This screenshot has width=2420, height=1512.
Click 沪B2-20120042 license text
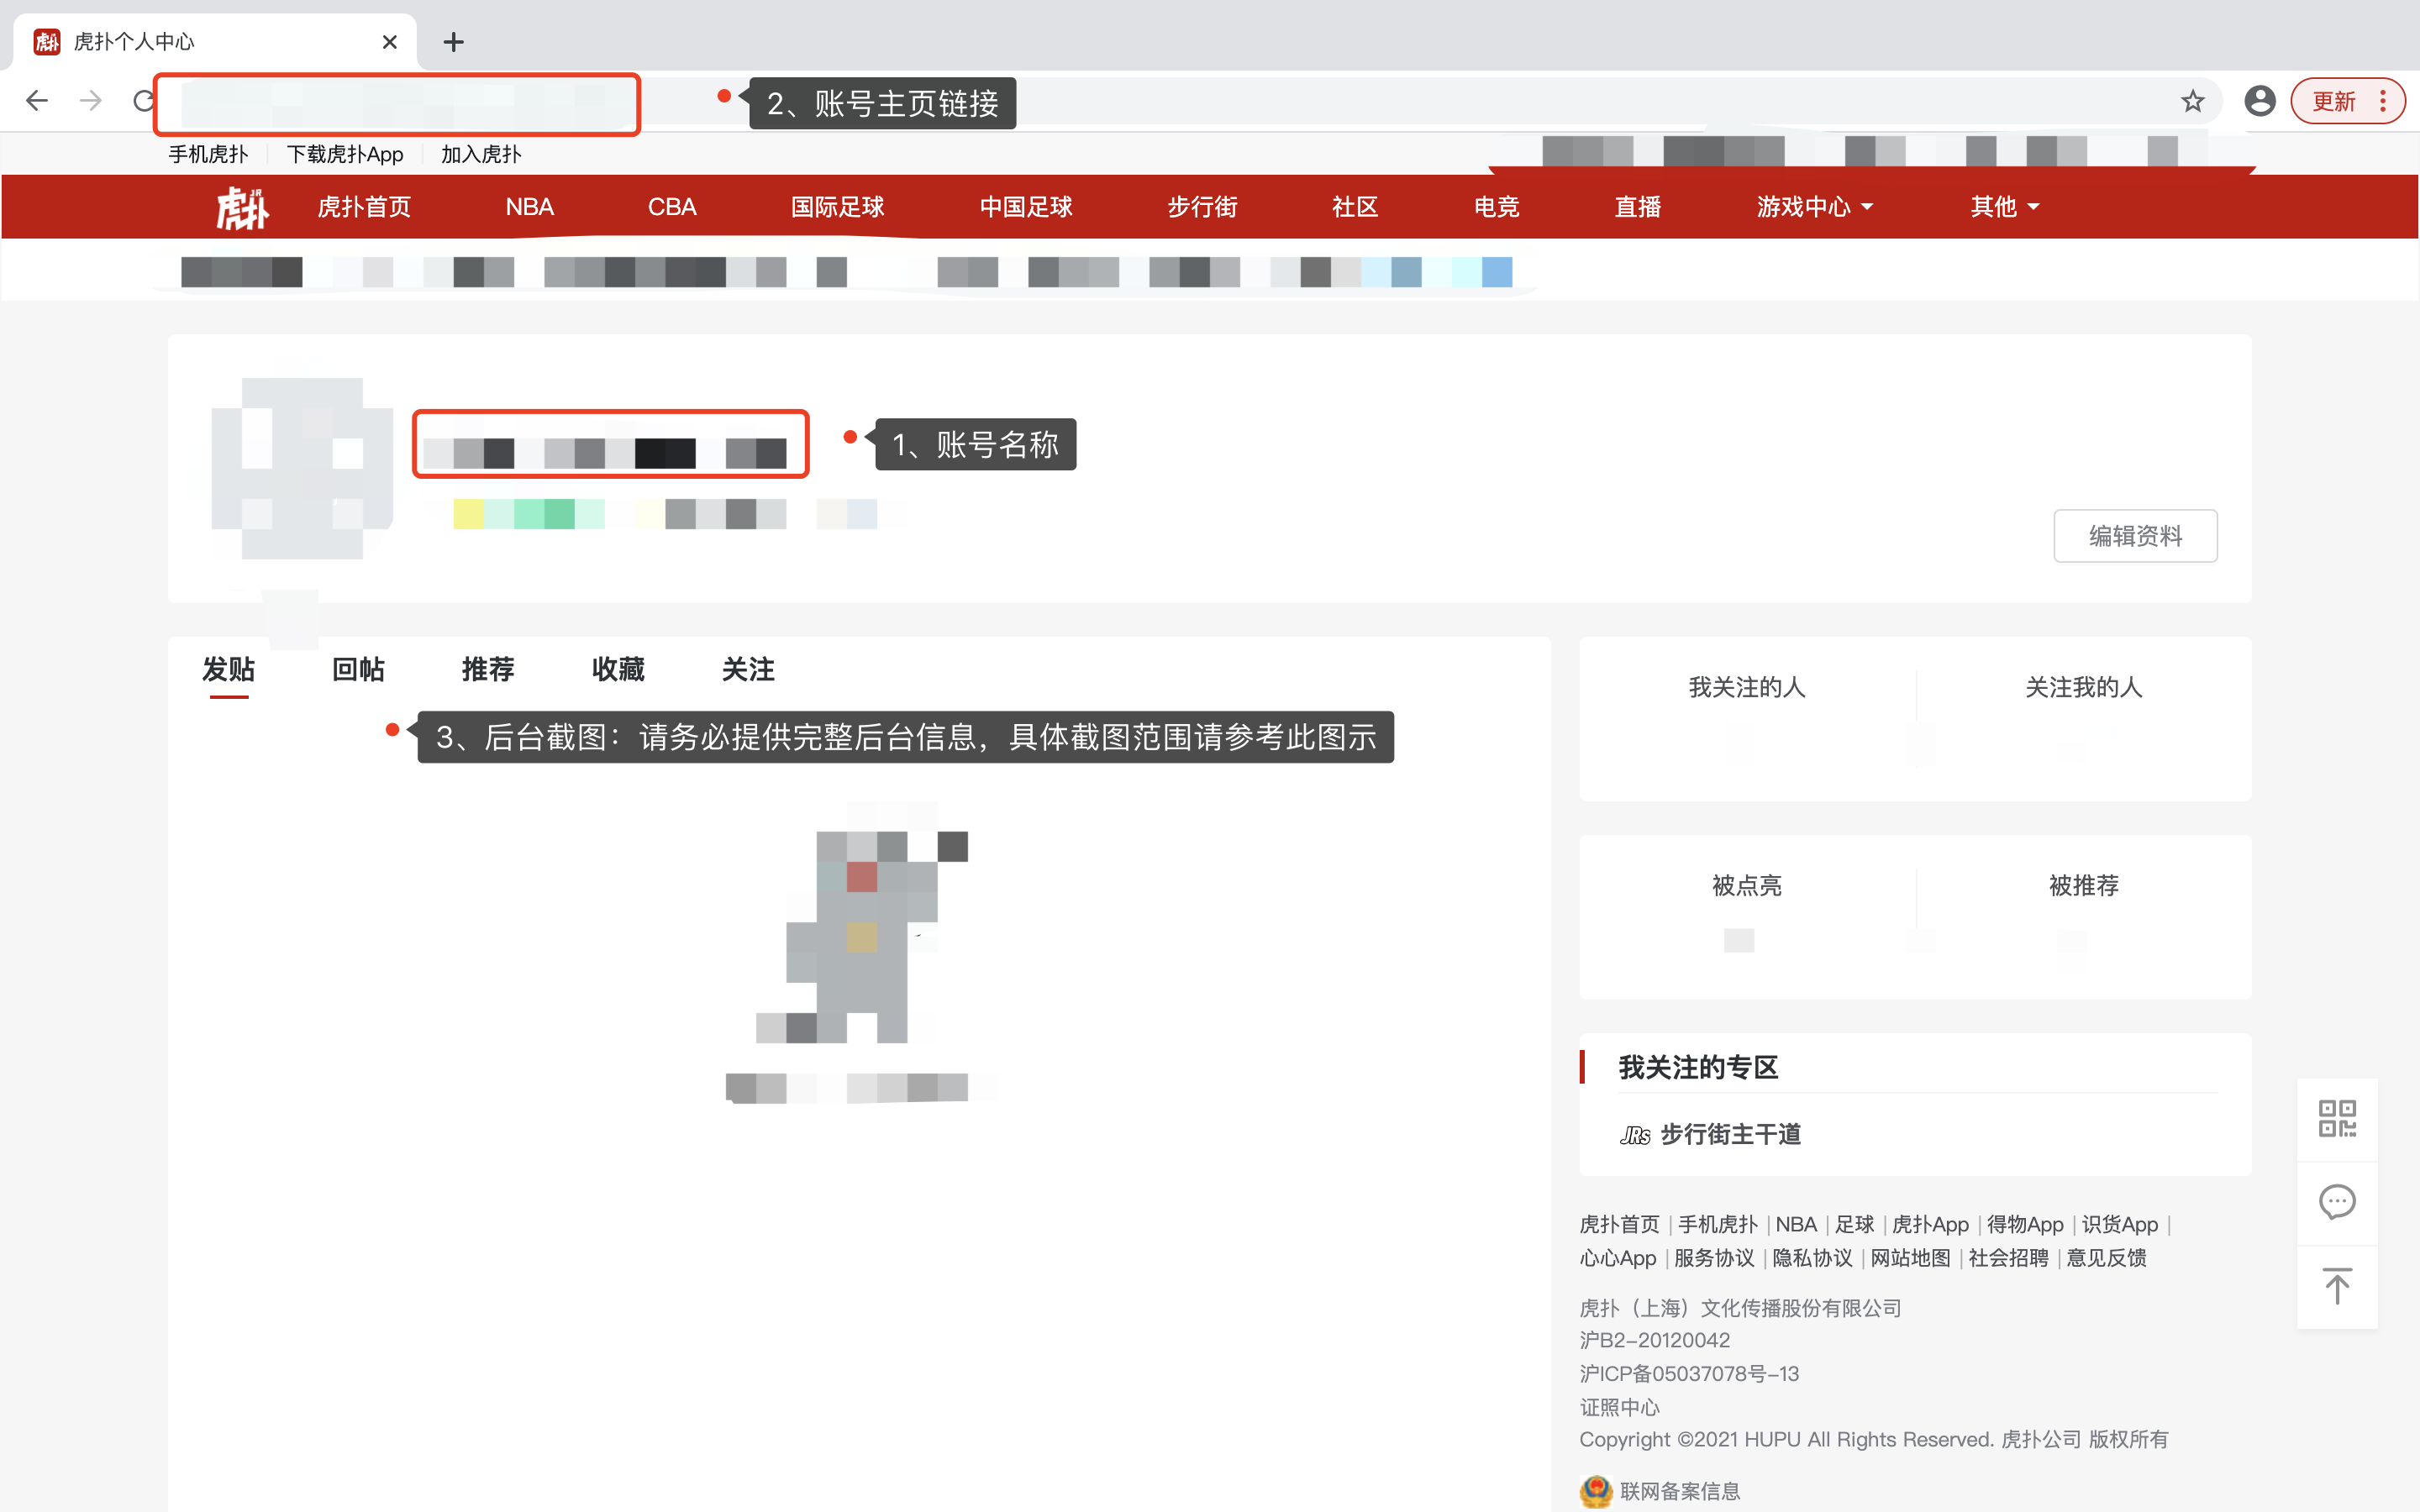pos(1654,1340)
